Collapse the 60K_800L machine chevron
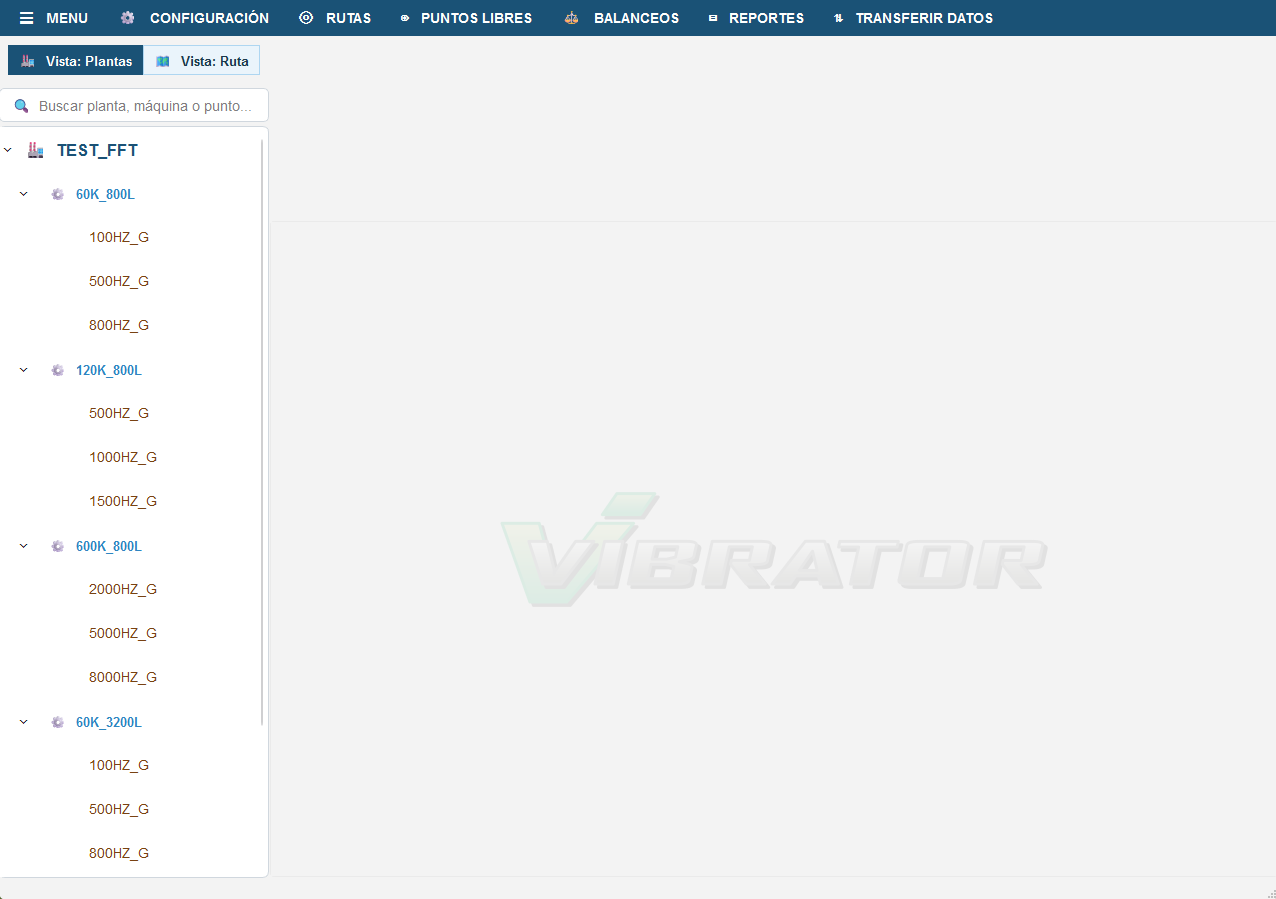1276x899 pixels. click(x=24, y=194)
